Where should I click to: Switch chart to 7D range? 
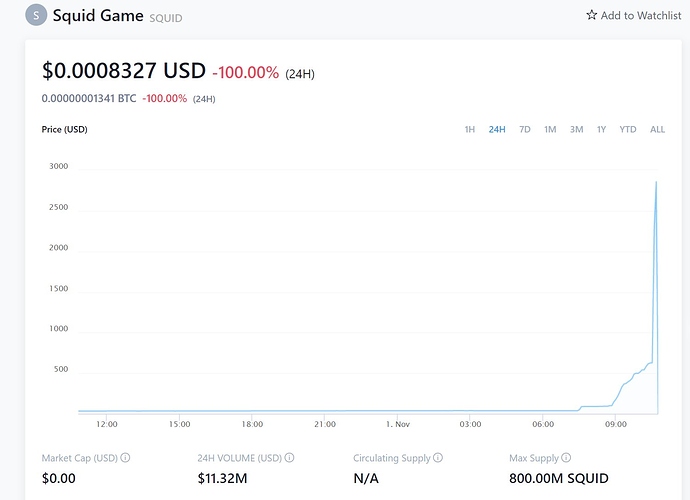coord(525,129)
